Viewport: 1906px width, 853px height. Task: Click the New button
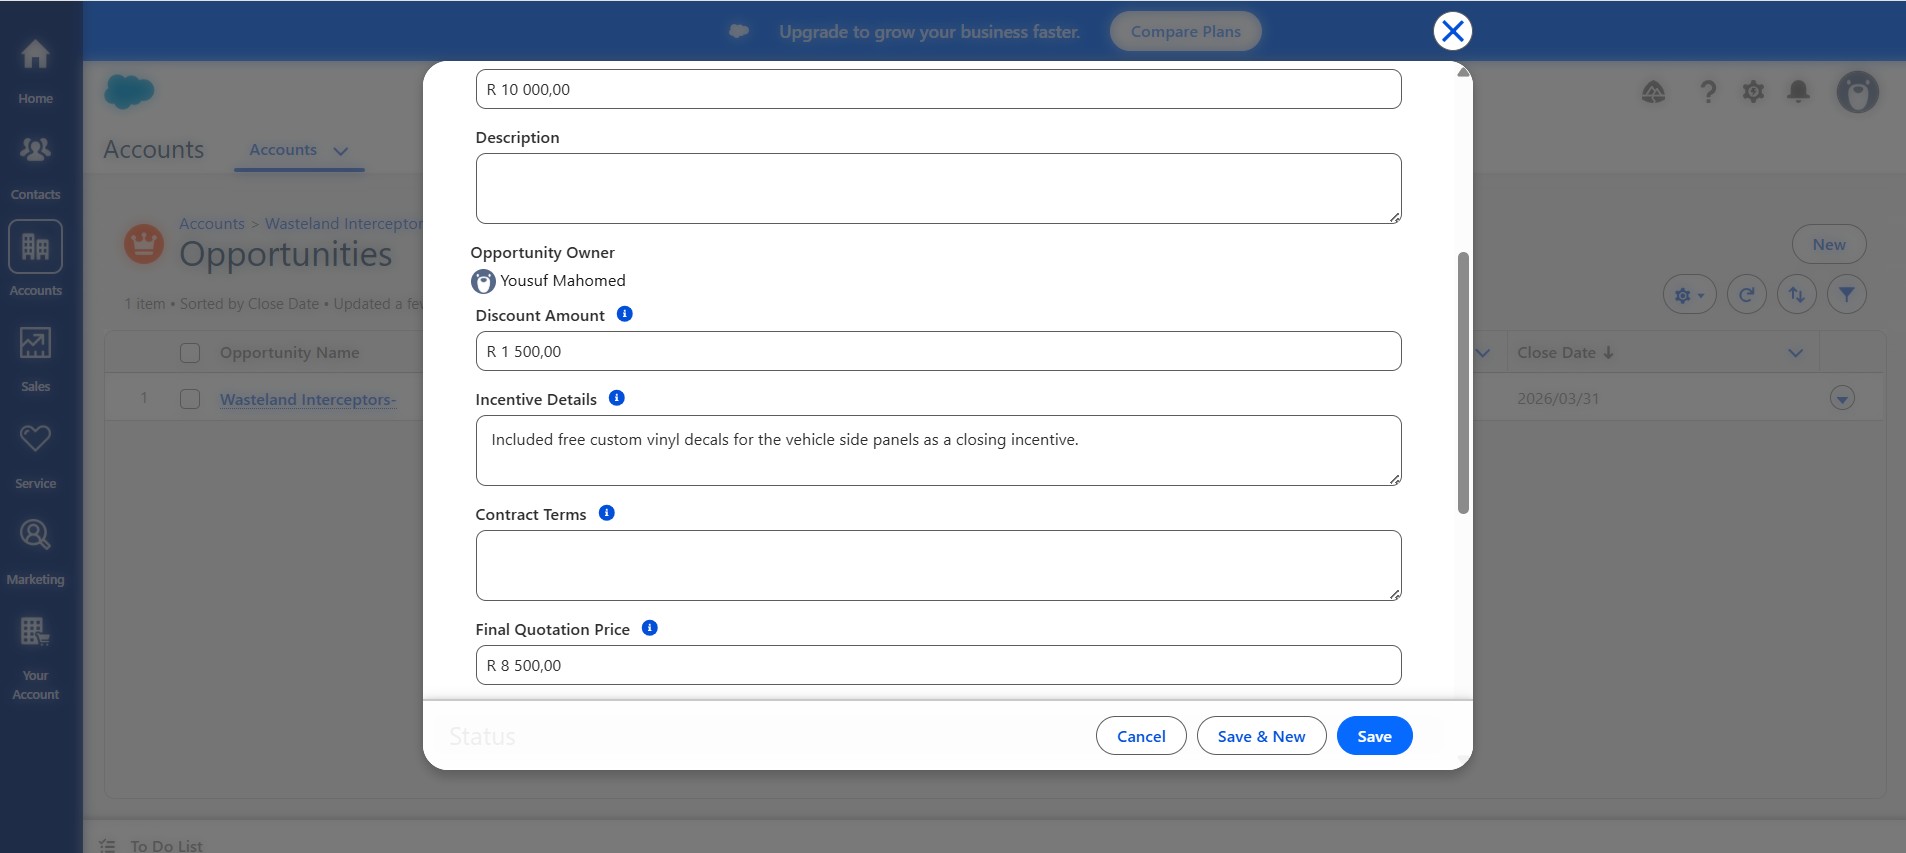pos(1828,245)
